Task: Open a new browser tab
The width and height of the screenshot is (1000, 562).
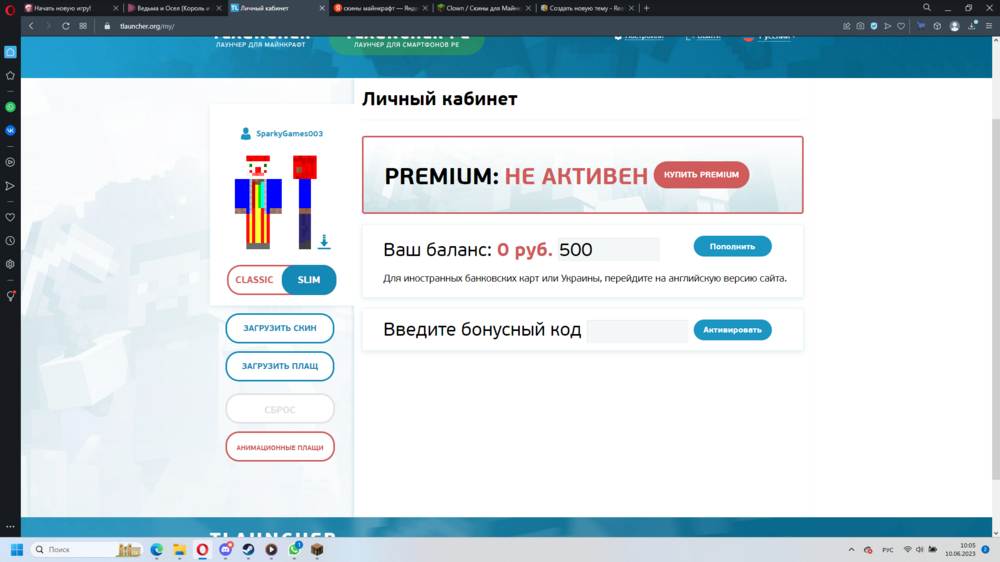Action: pyautogui.click(x=647, y=8)
